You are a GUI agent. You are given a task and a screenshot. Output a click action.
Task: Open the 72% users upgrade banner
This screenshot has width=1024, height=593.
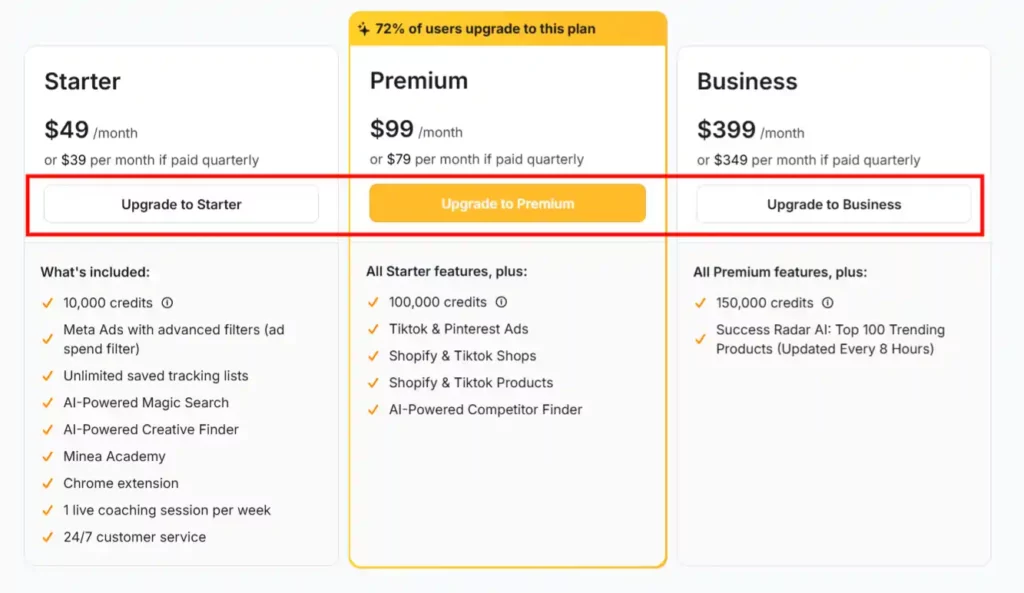[x=507, y=29]
